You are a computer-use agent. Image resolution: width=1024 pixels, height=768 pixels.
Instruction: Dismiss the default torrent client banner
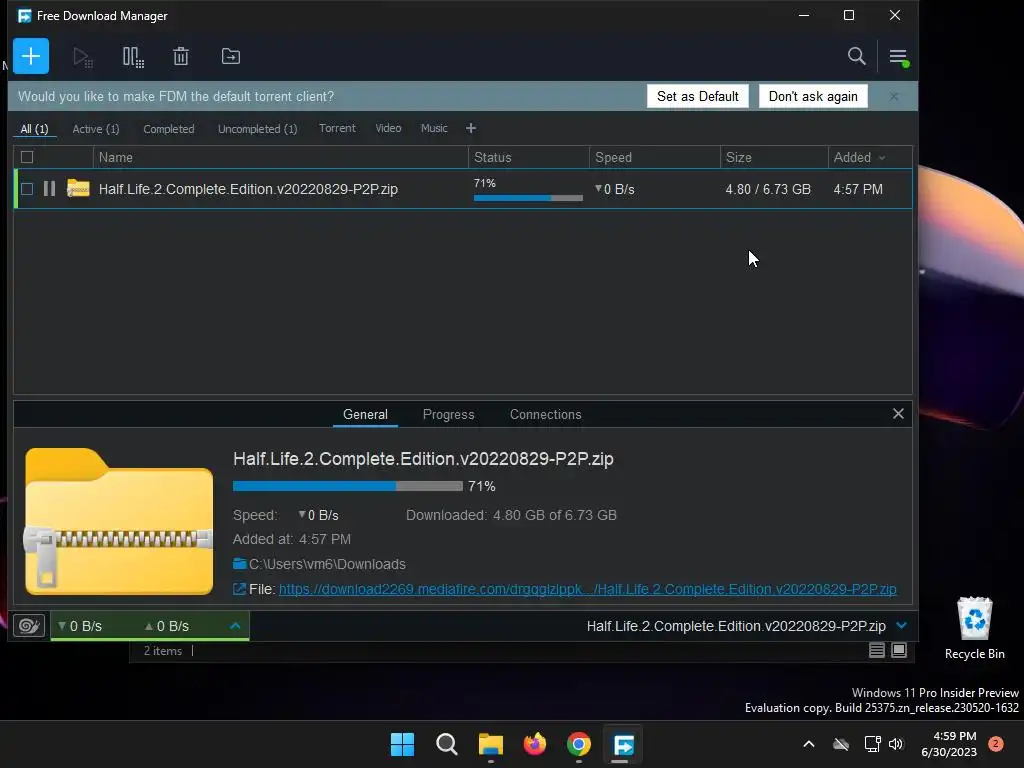pyautogui.click(x=894, y=97)
